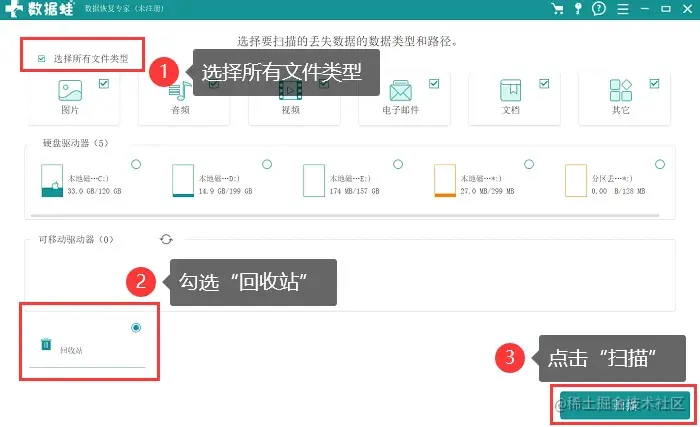
Task: Uncheck the 文档 checkbox
Action: tap(544, 84)
